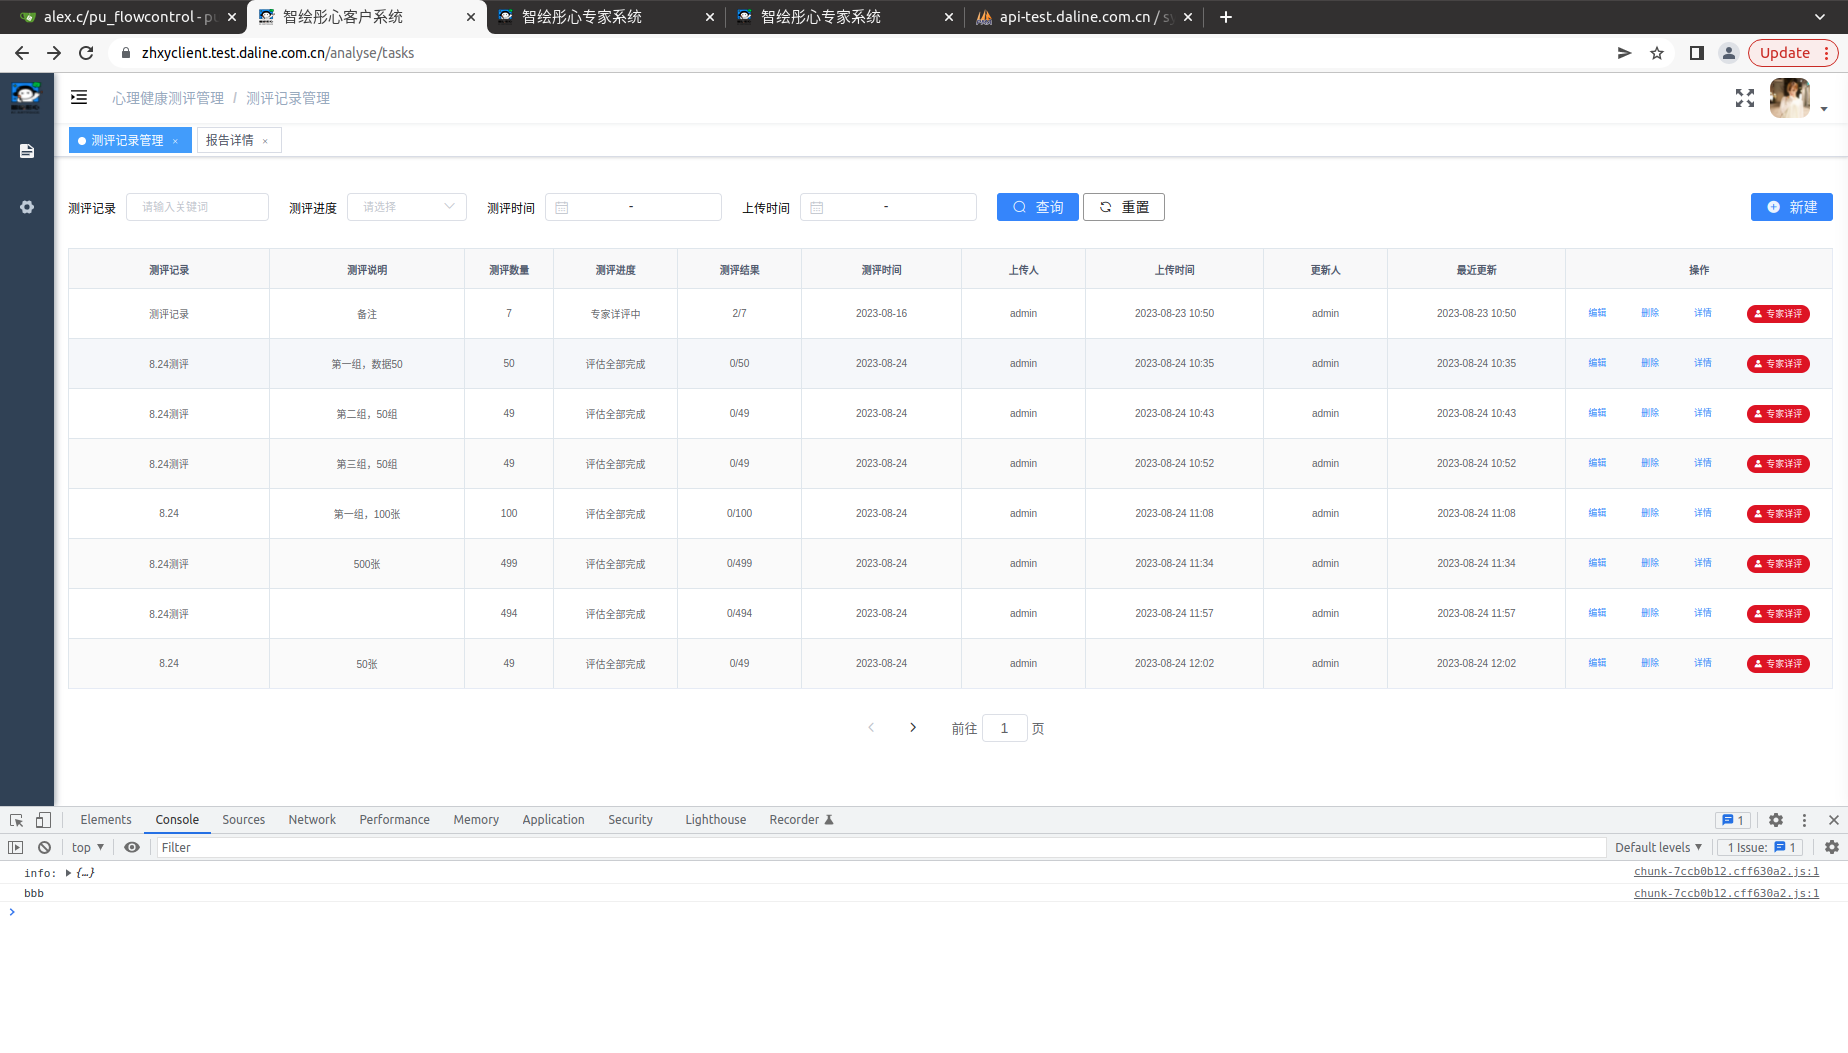The width and height of the screenshot is (1848, 1053).
Task: Toggle the device toolbar icon
Action: tap(43, 820)
